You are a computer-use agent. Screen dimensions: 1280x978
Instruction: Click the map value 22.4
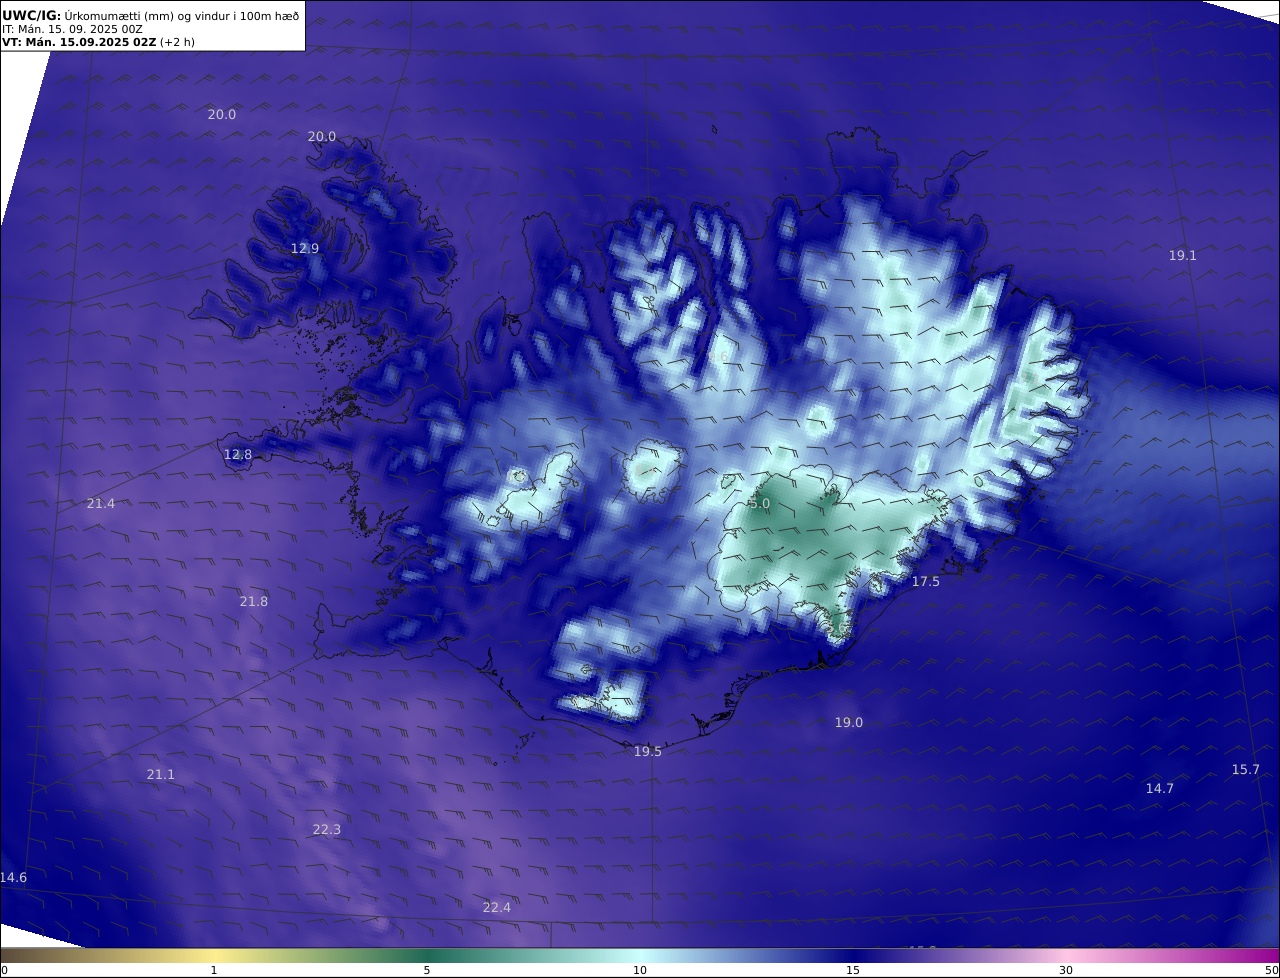[x=496, y=907]
